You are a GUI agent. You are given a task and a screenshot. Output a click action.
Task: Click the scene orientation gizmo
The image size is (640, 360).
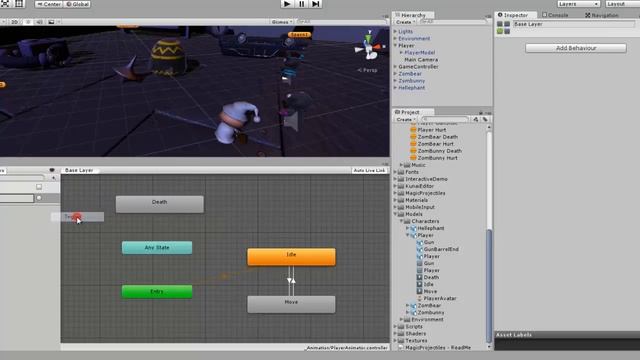[x=369, y=46]
